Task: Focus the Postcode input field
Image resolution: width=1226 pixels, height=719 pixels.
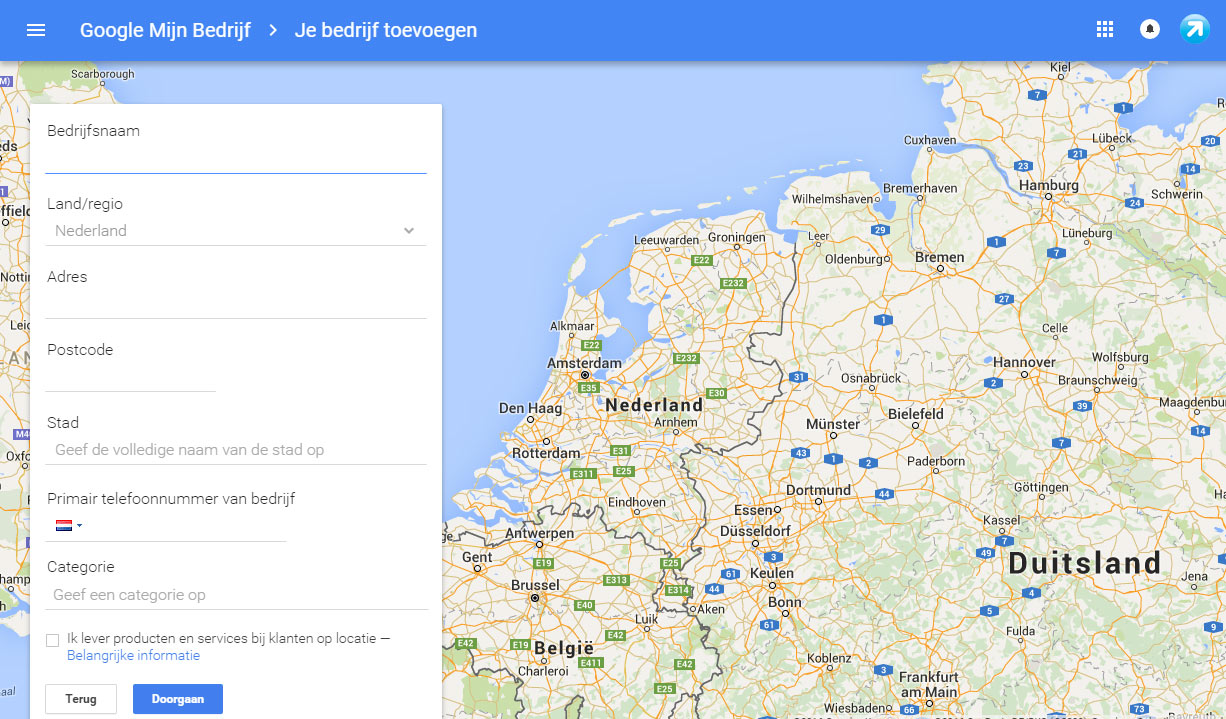Action: click(x=131, y=377)
